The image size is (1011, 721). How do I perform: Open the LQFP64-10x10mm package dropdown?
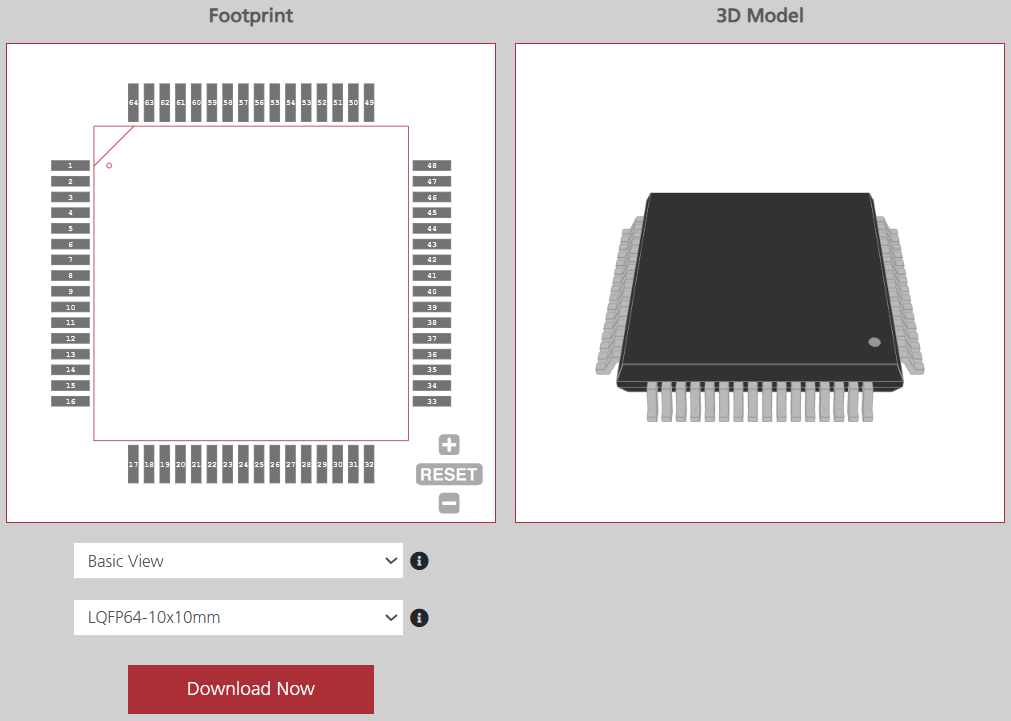(x=237, y=618)
